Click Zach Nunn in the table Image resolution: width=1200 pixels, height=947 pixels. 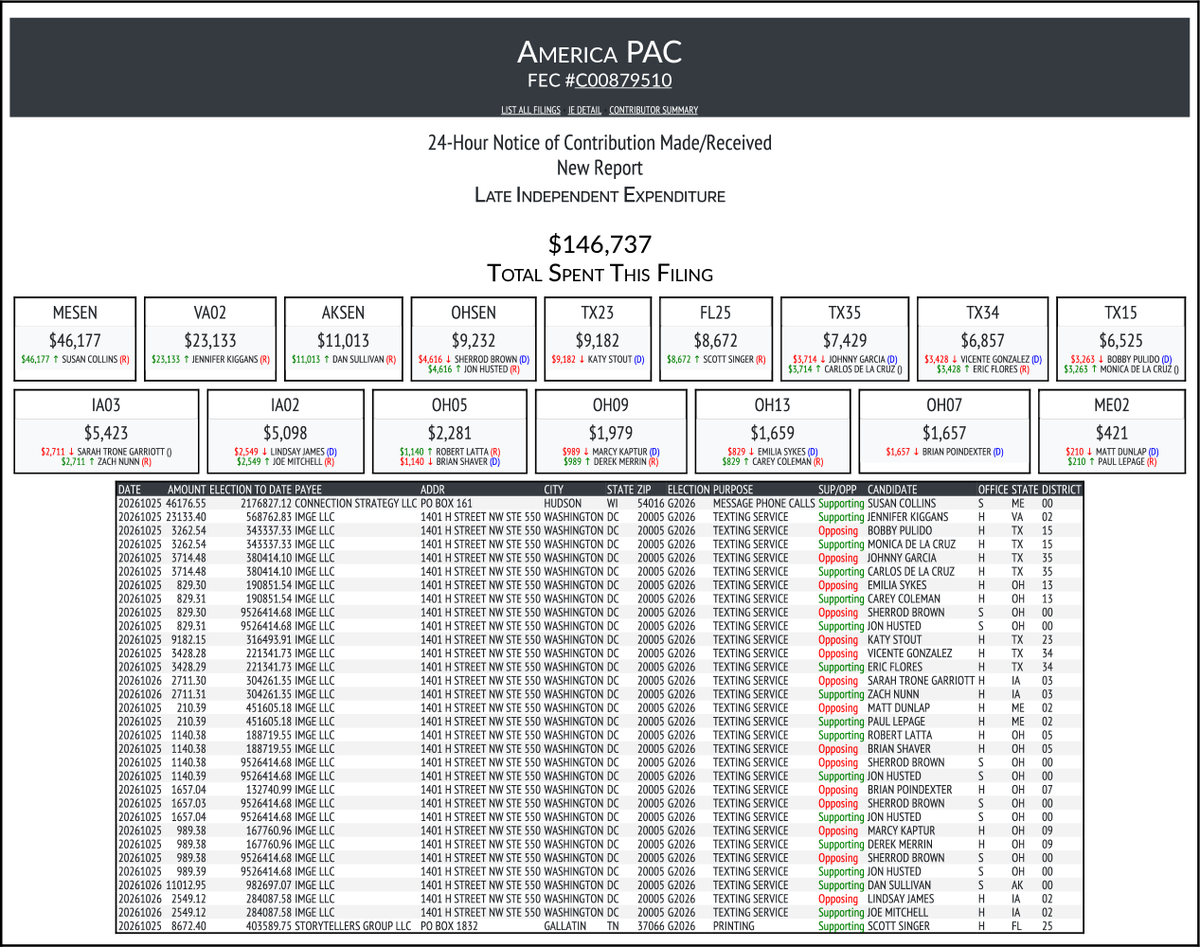point(893,694)
